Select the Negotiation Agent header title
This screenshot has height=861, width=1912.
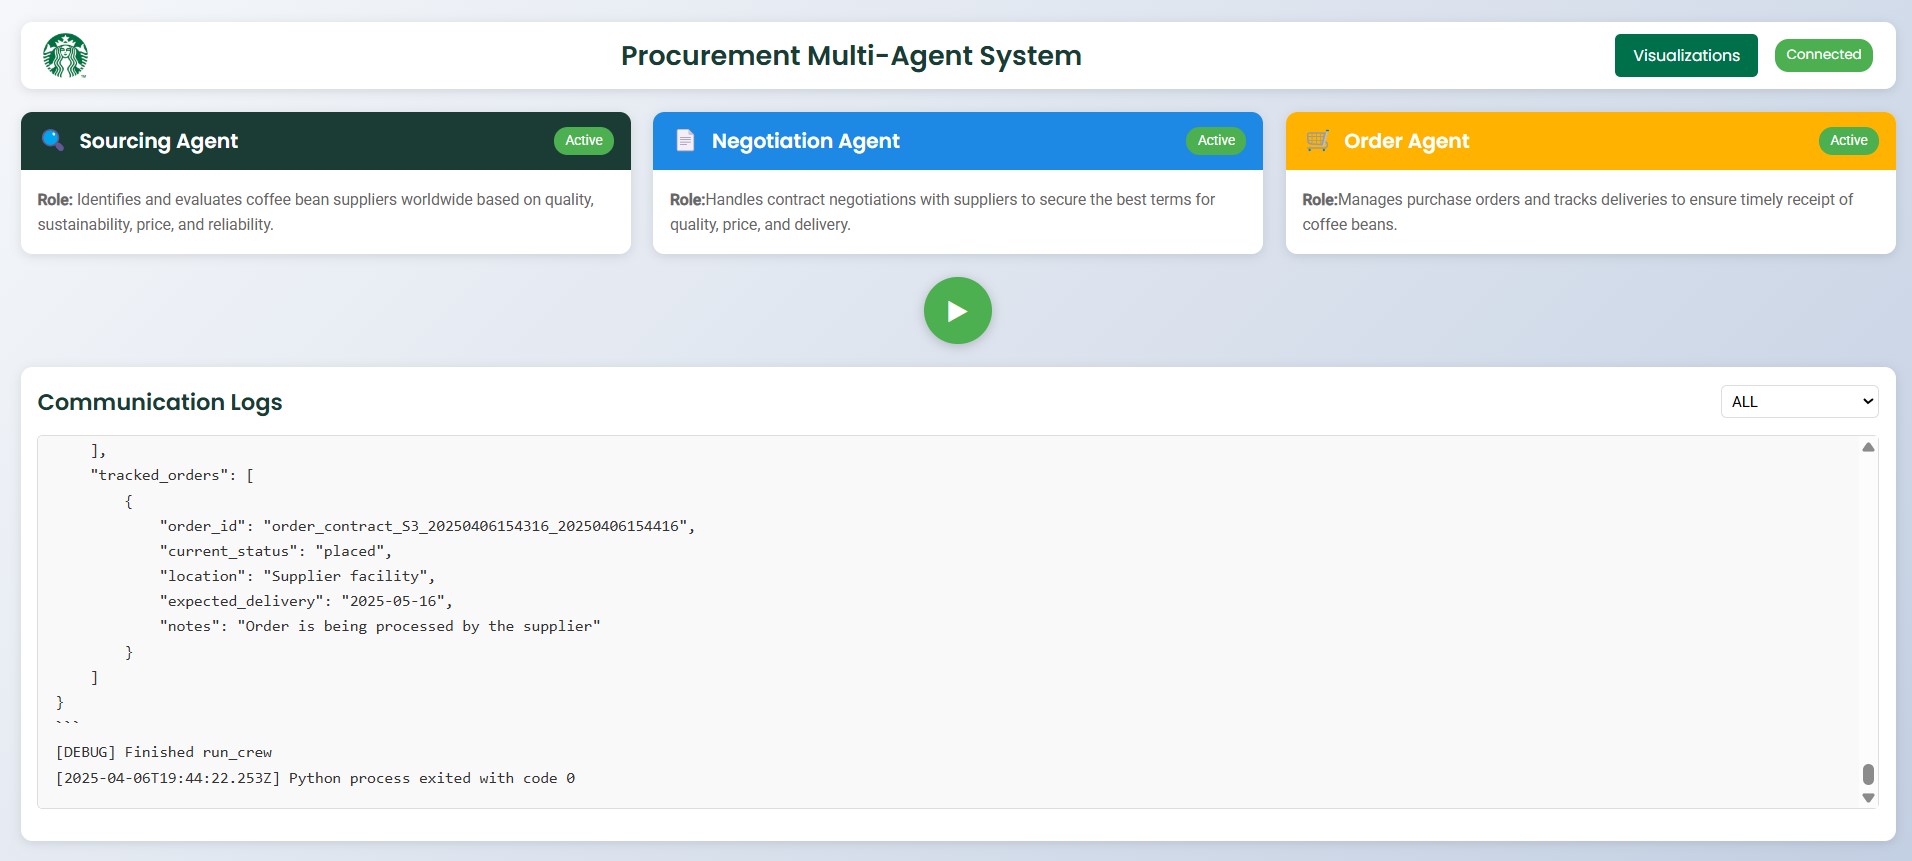click(x=805, y=141)
